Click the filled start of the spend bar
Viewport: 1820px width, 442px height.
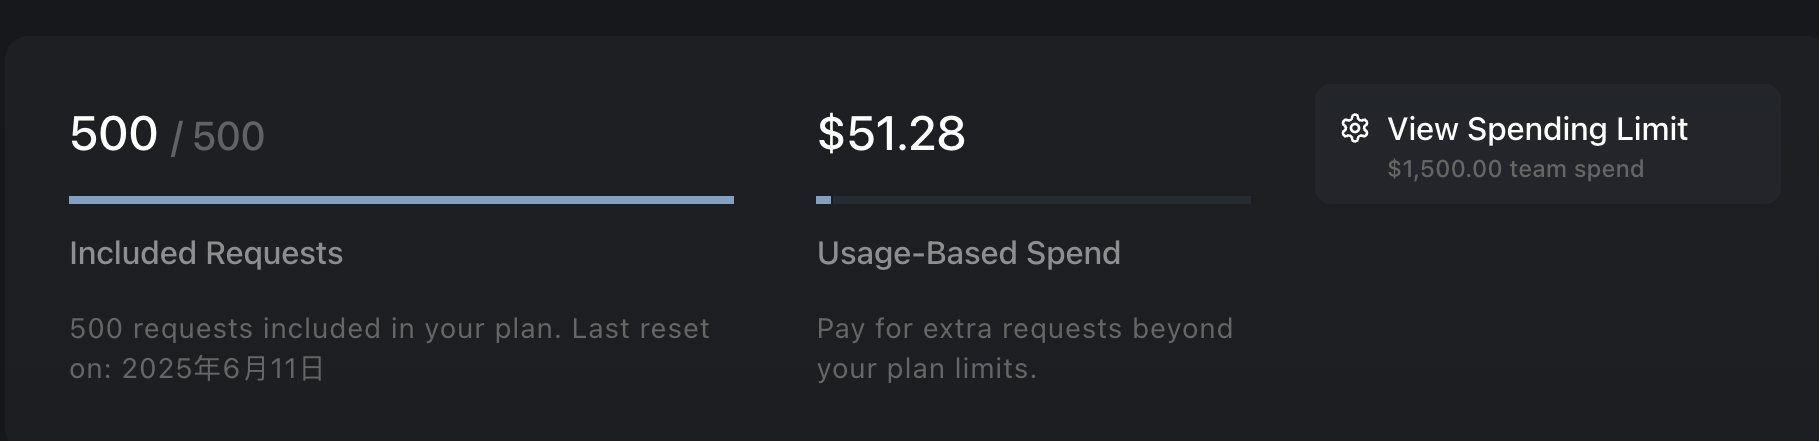click(x=823, y=200)
